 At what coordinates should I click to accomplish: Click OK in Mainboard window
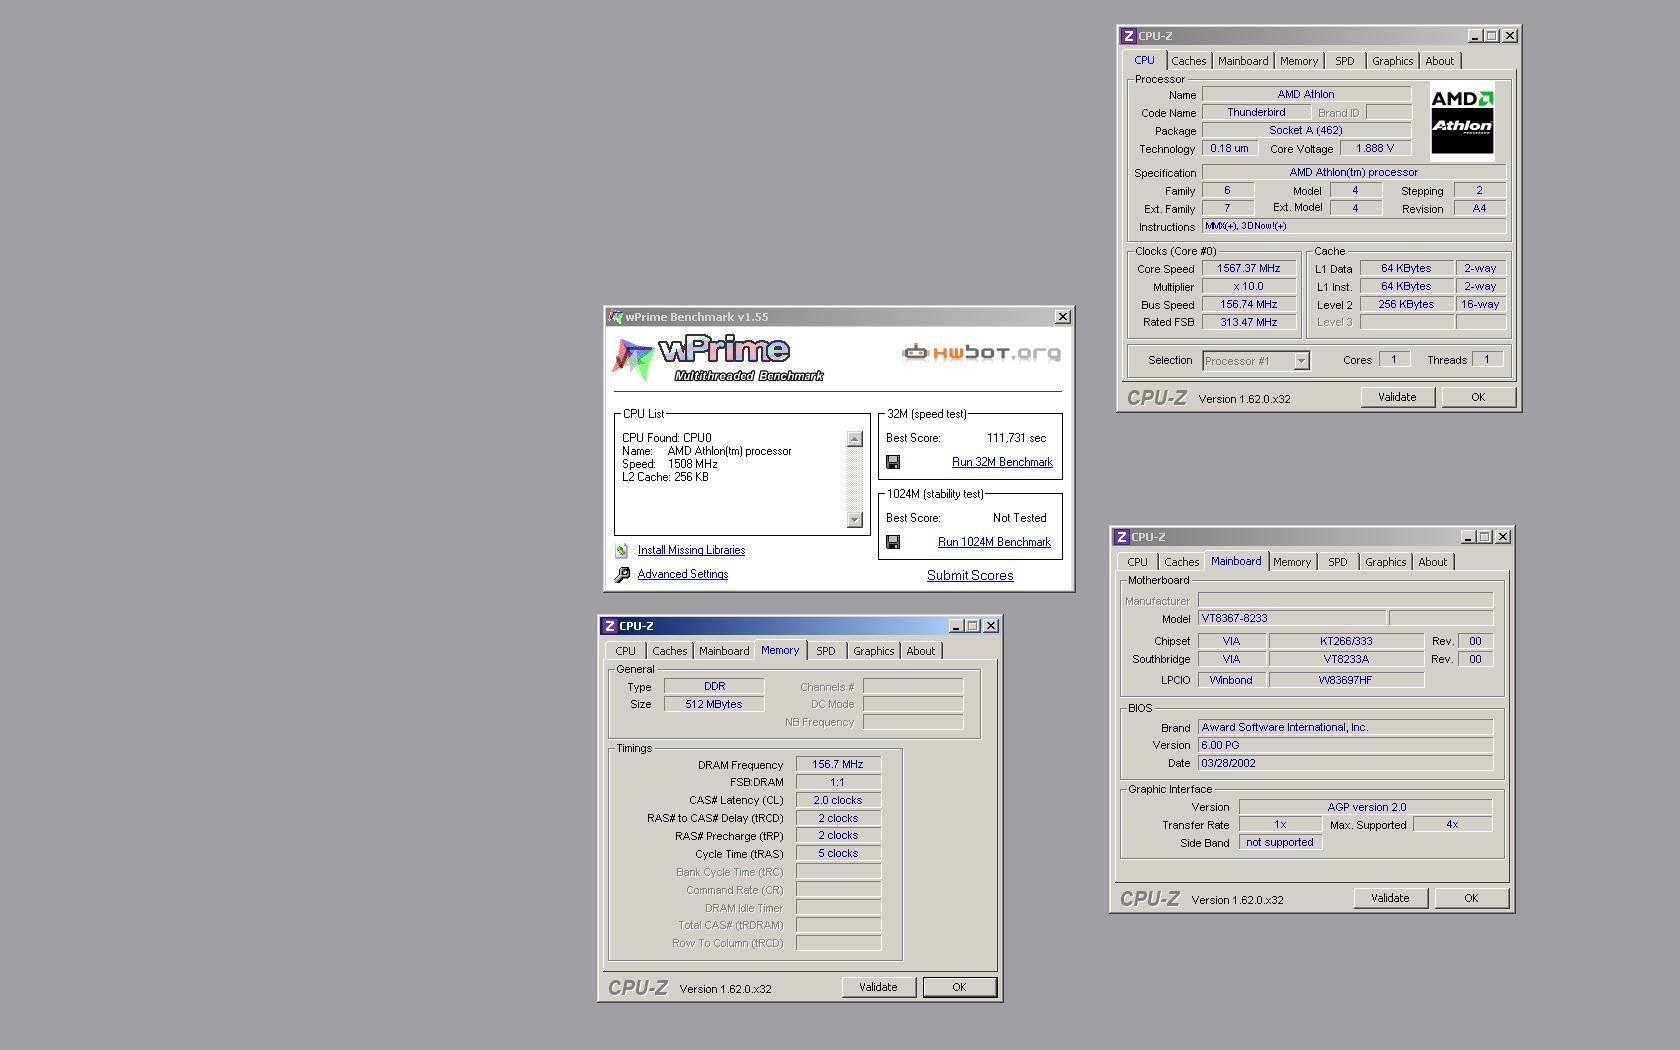click(x=1471, y=898)
